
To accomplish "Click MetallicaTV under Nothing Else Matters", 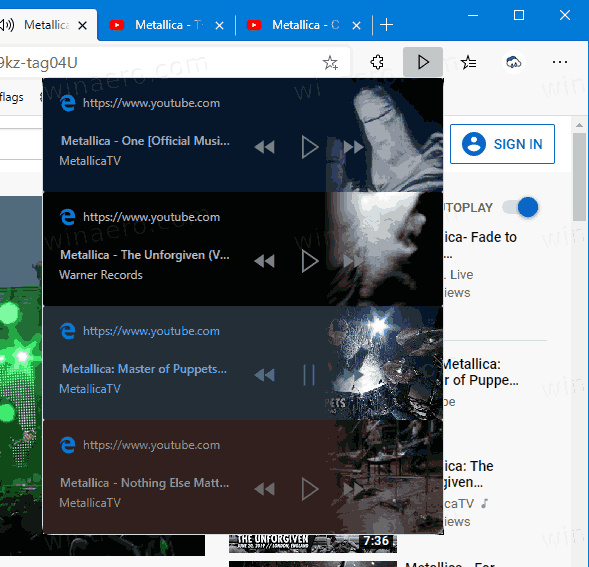I will click(x=90, y=503).
